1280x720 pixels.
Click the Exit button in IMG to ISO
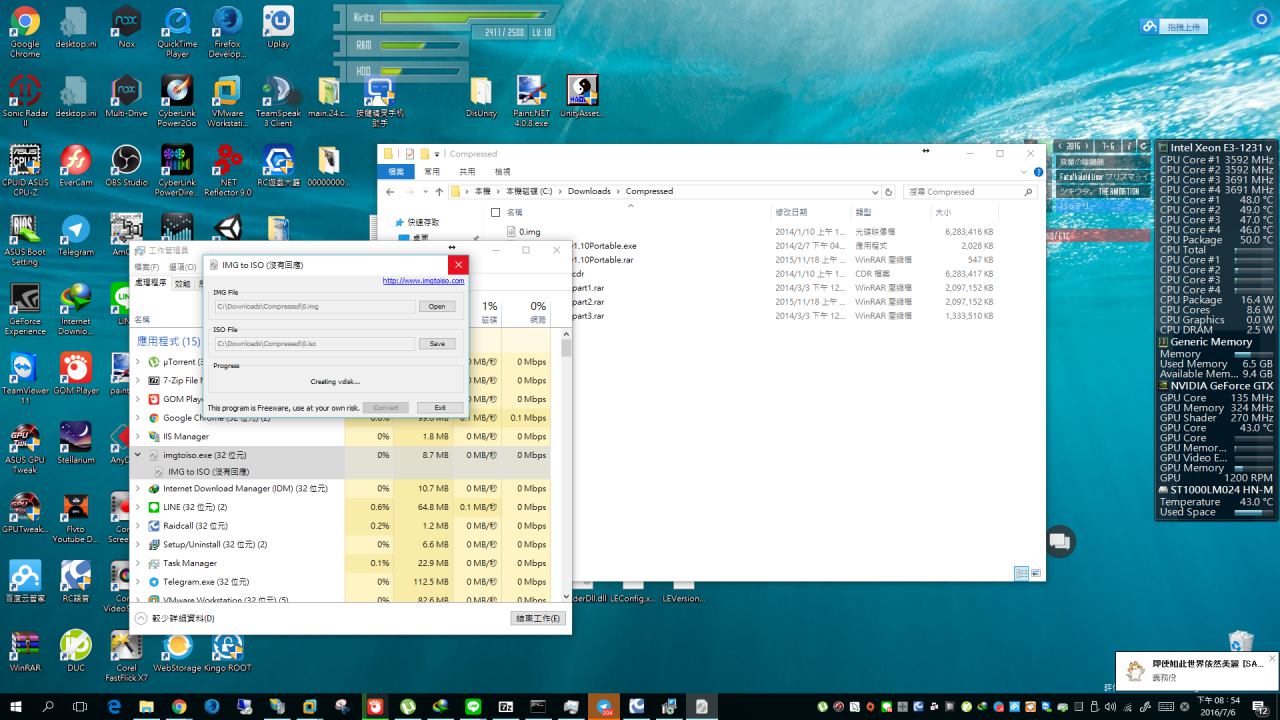coord(439,408)
